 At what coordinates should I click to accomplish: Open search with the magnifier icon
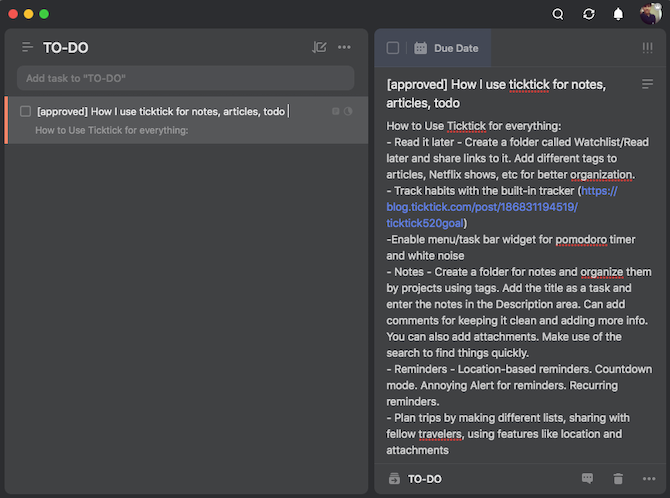(x=558, y=14)
